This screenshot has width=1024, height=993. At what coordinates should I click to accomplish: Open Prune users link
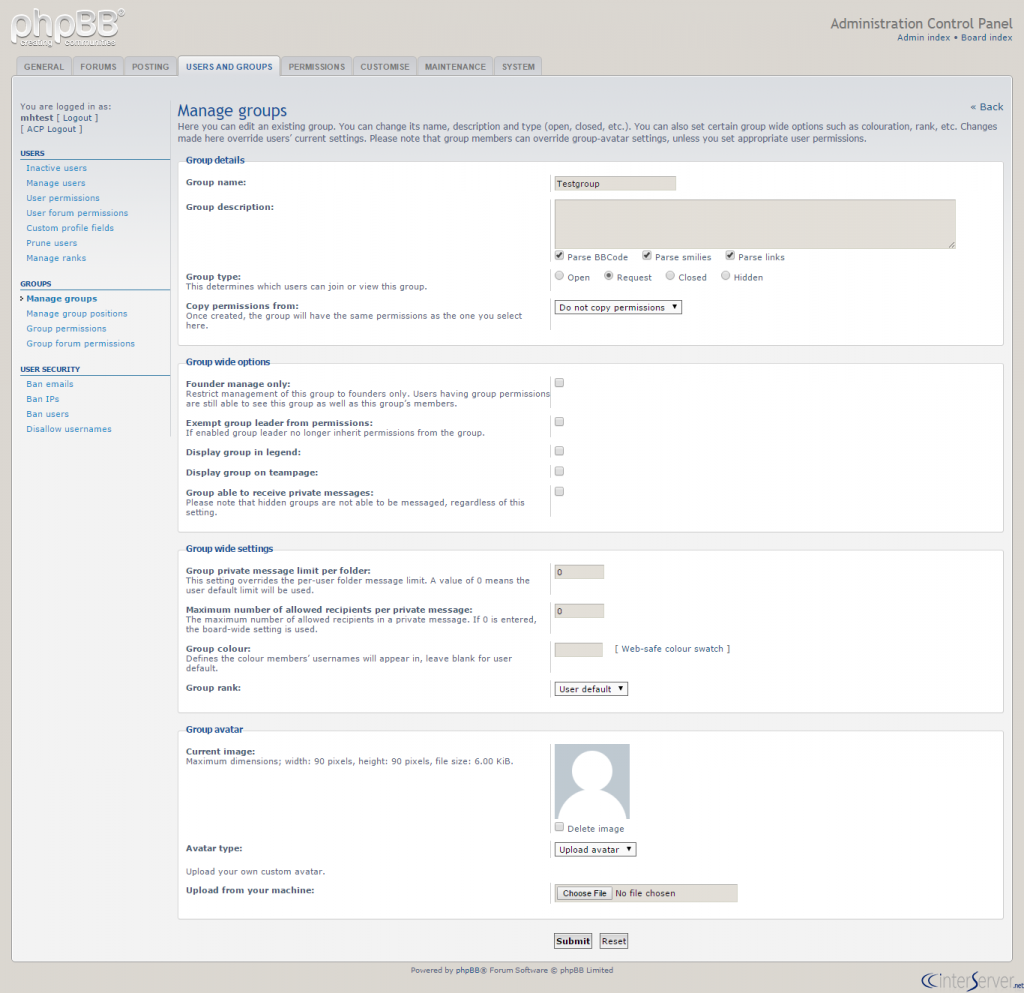(x=52, y=243)
